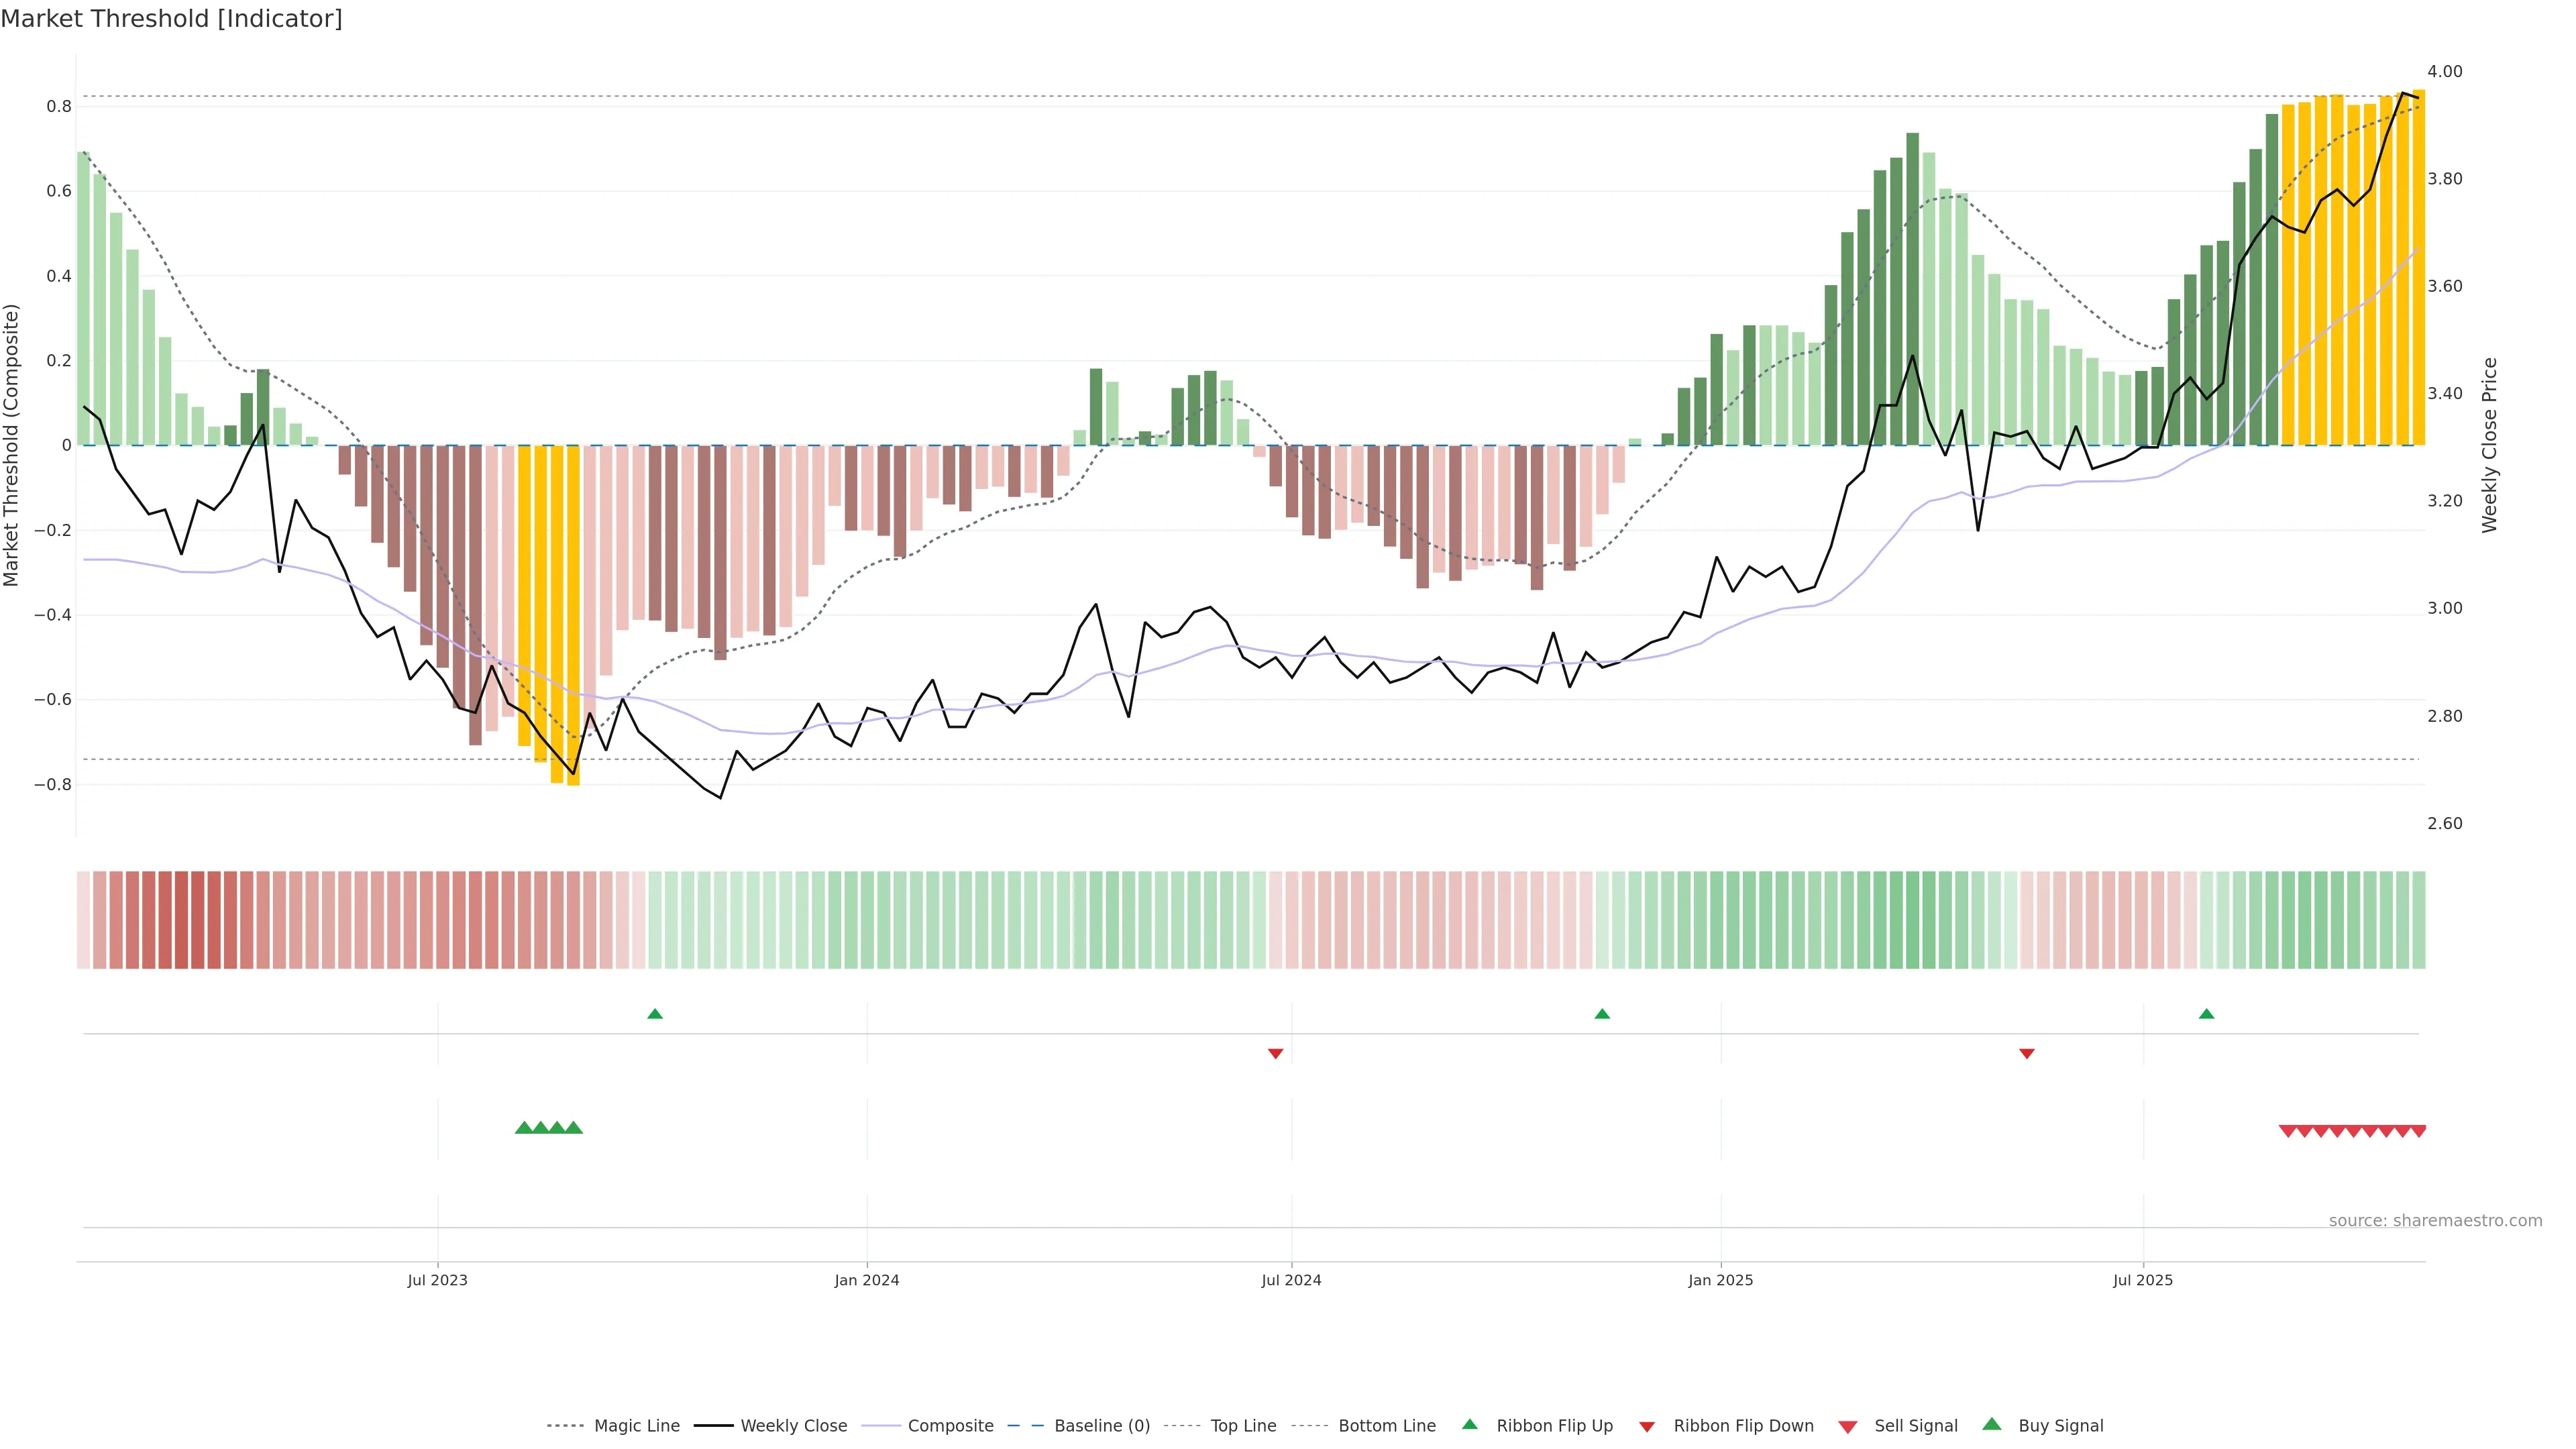Click the Magic Line legend dotted sample

coord(565,1426)
